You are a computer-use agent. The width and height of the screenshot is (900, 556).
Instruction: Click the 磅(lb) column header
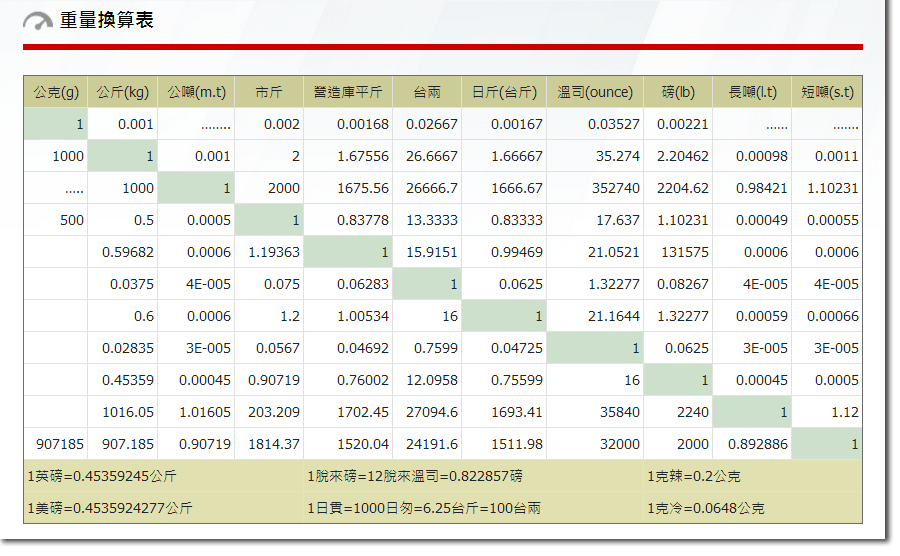(x=678, y=92)
